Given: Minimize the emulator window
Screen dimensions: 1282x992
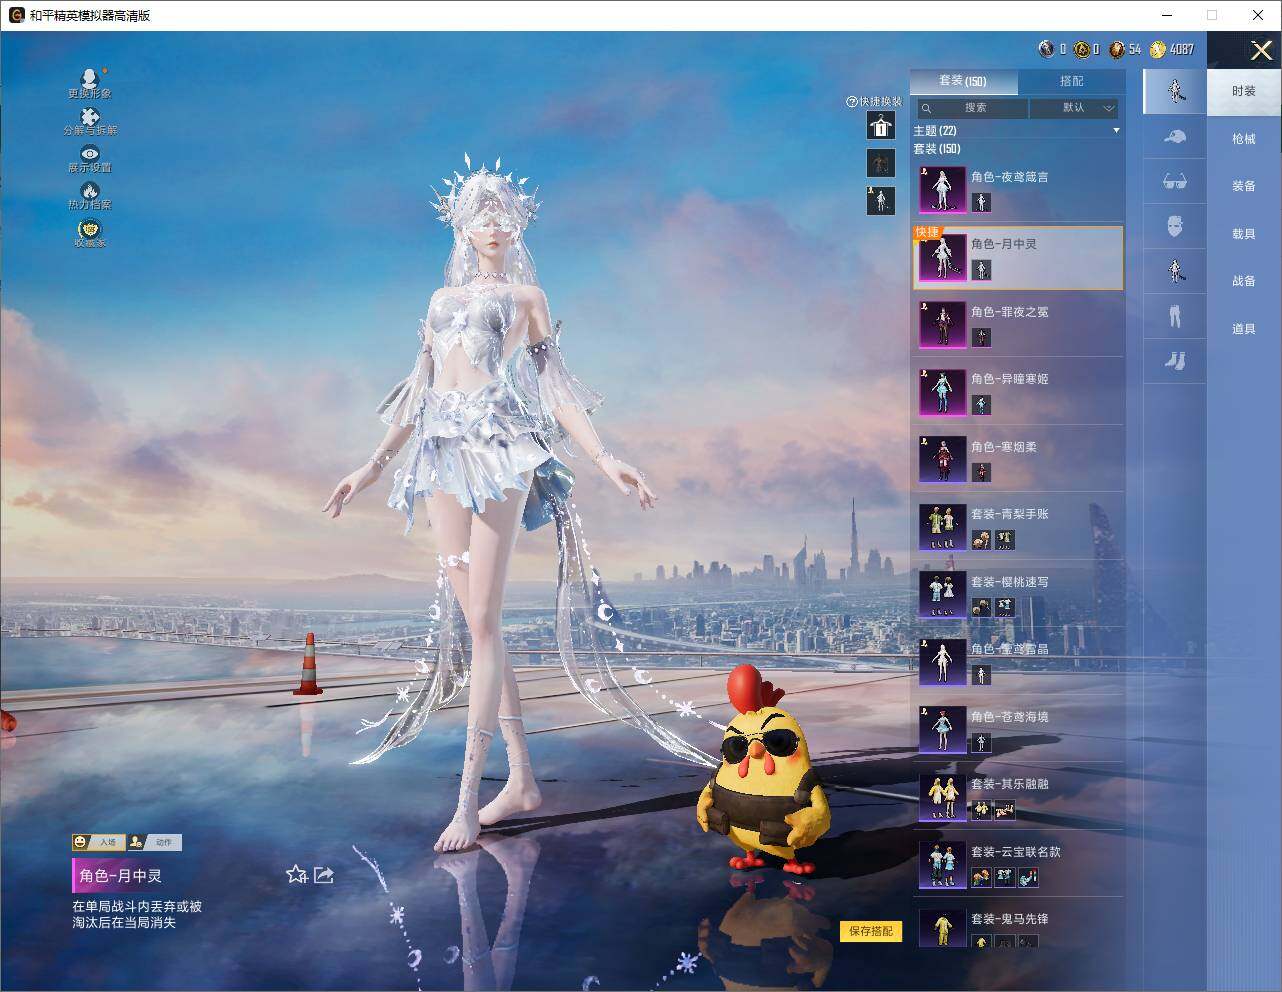Looking at the screenshot, I should coord(1169,15).
